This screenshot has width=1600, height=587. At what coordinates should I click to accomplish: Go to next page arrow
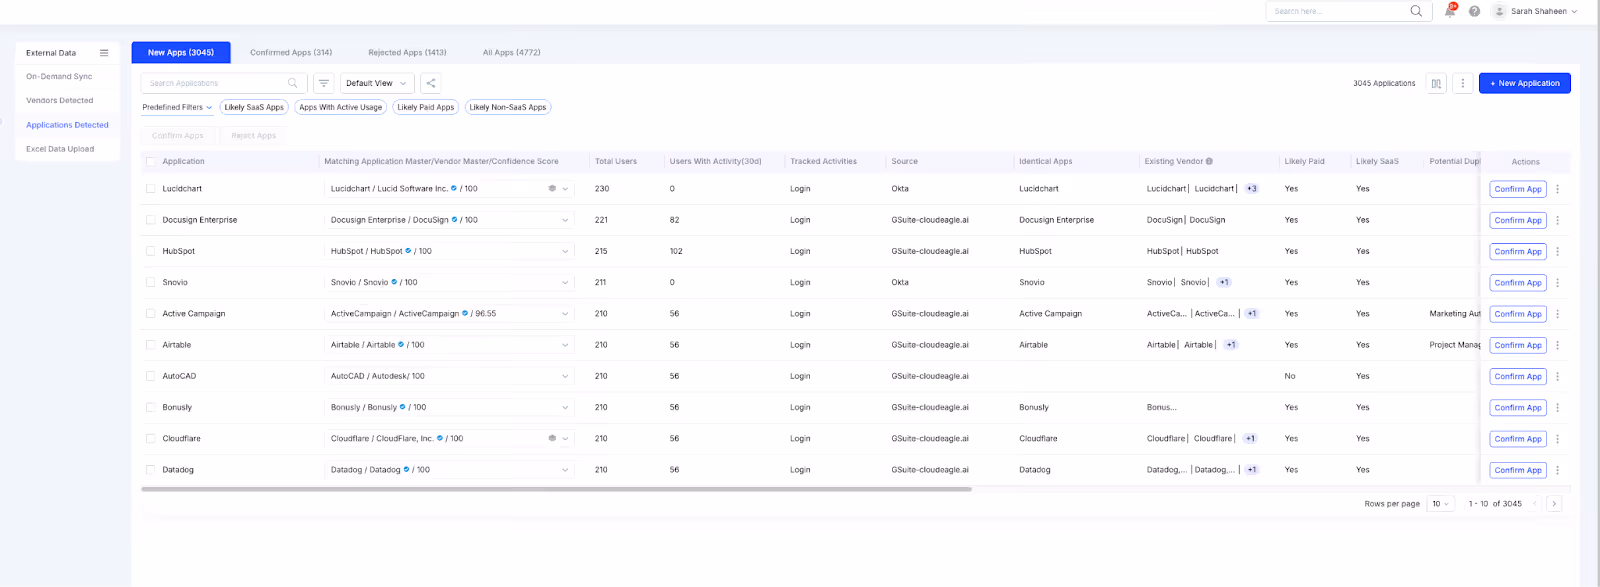tap(1554, 504)
